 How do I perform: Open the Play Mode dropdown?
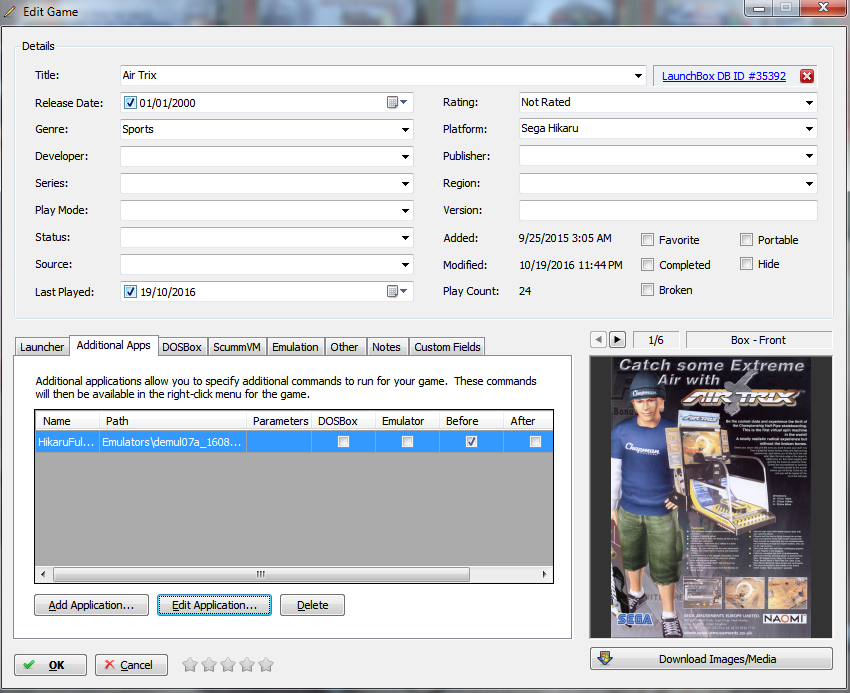click(405, 211)
